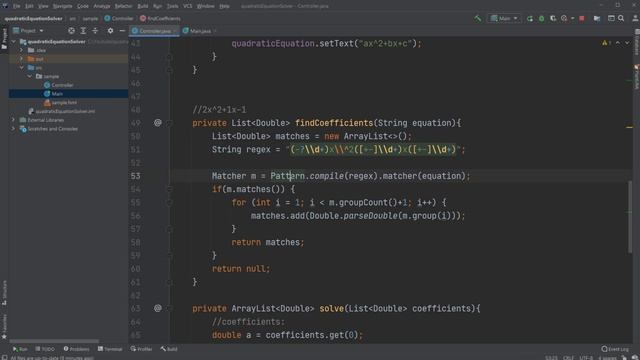Open the Project Structure icon
The width and height of the screenshot is (640, 360).
click(597, 18)
